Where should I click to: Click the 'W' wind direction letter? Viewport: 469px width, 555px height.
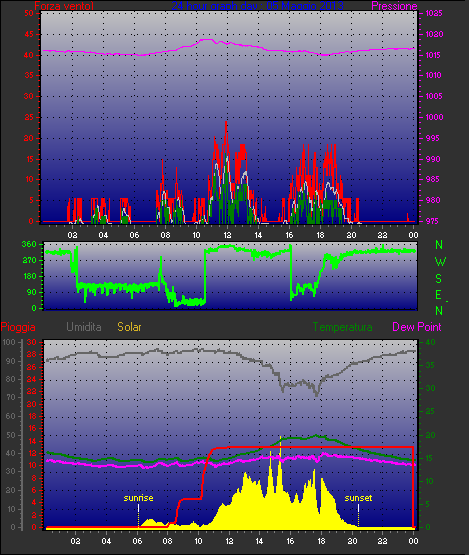(440, 262)
